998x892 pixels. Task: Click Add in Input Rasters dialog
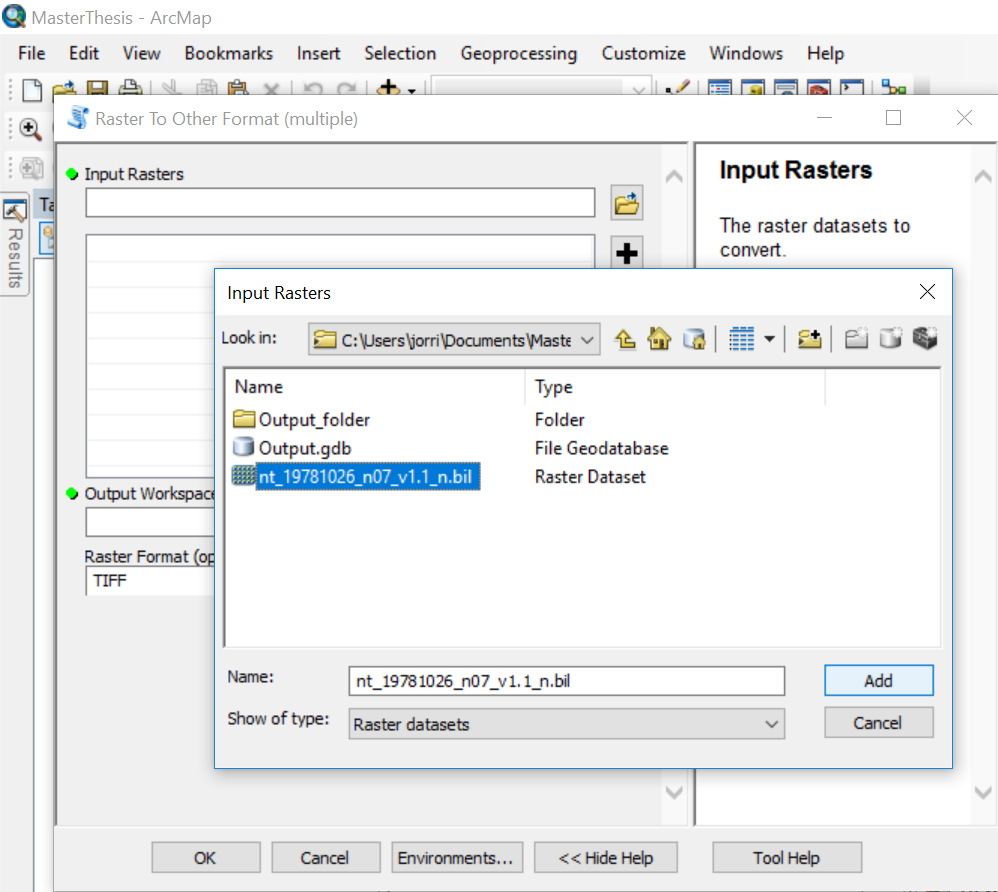878,681
